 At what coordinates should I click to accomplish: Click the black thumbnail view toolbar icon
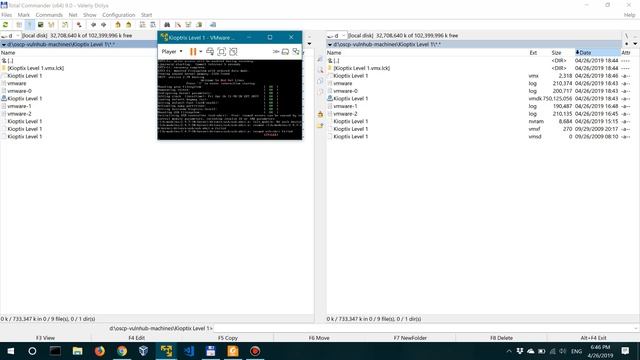click(40, 25)
